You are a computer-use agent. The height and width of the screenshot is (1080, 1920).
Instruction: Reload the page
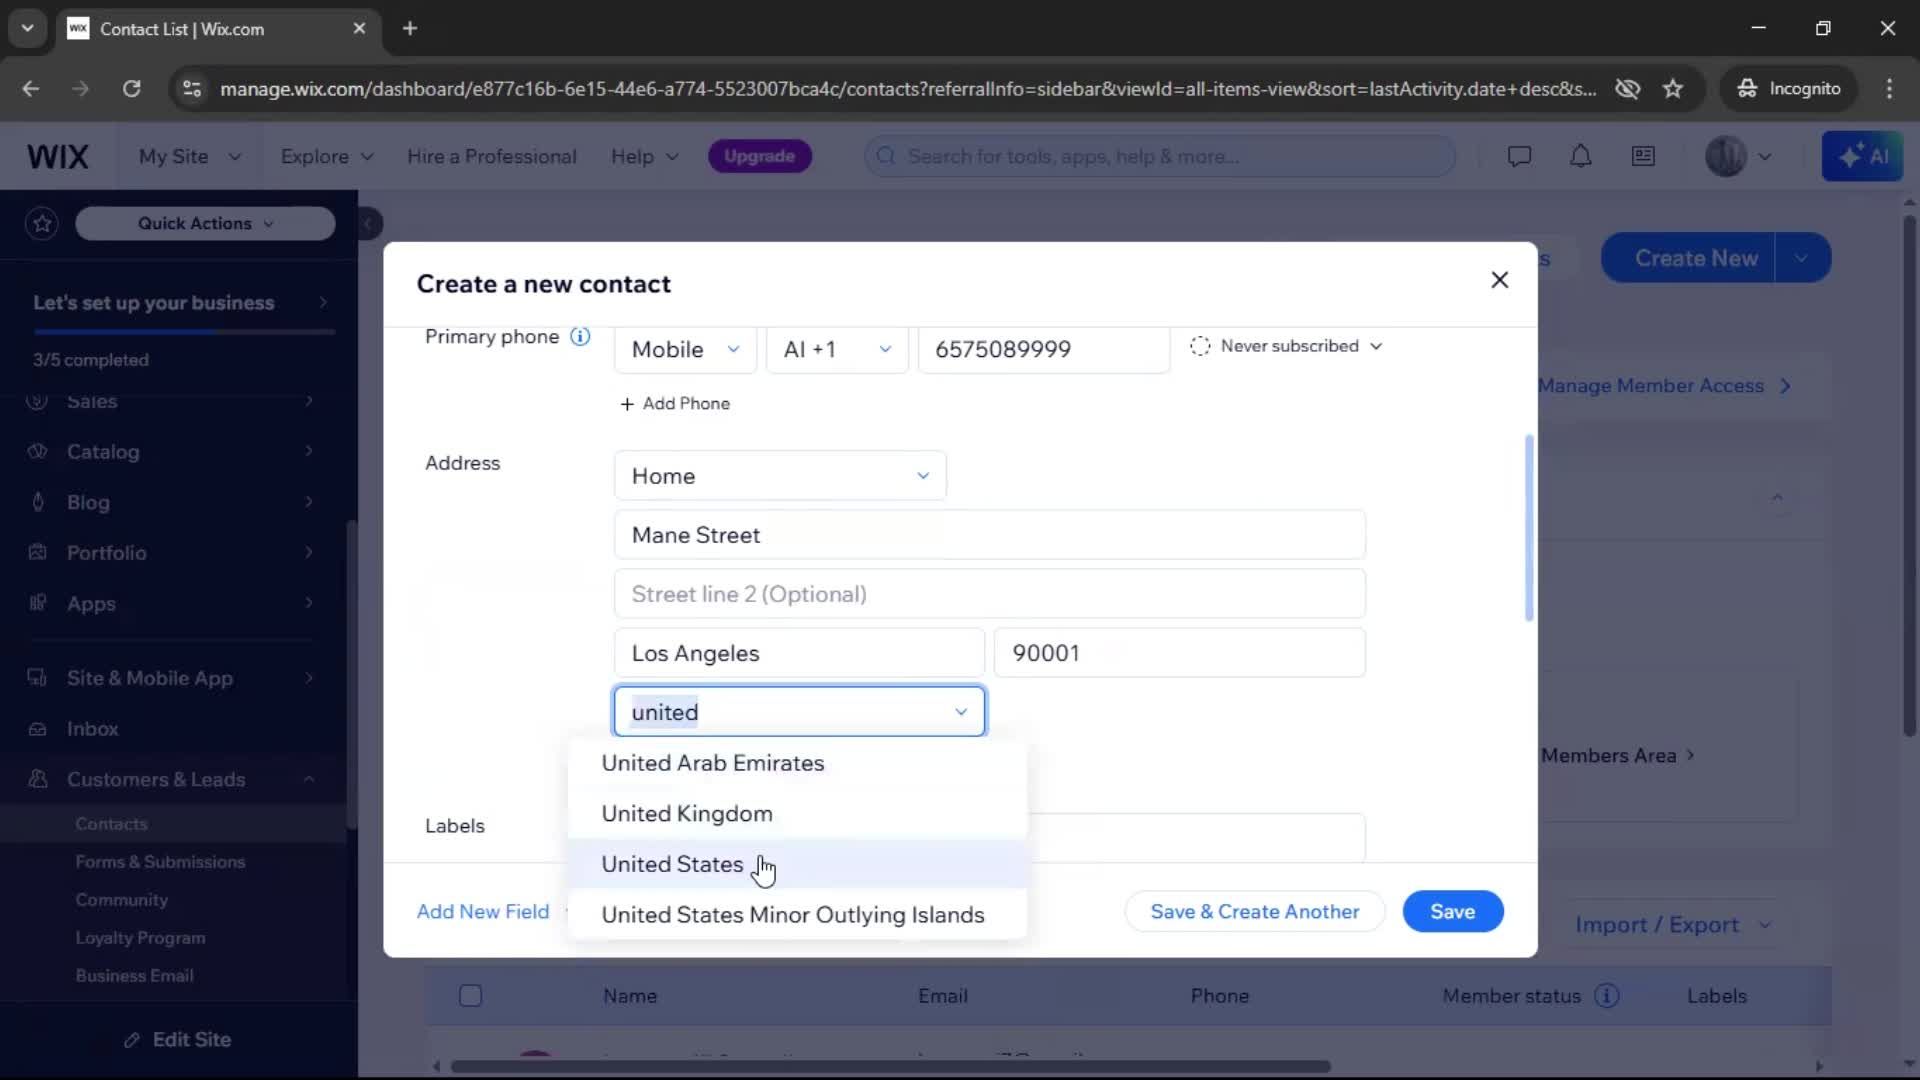[x=131, y=89]
